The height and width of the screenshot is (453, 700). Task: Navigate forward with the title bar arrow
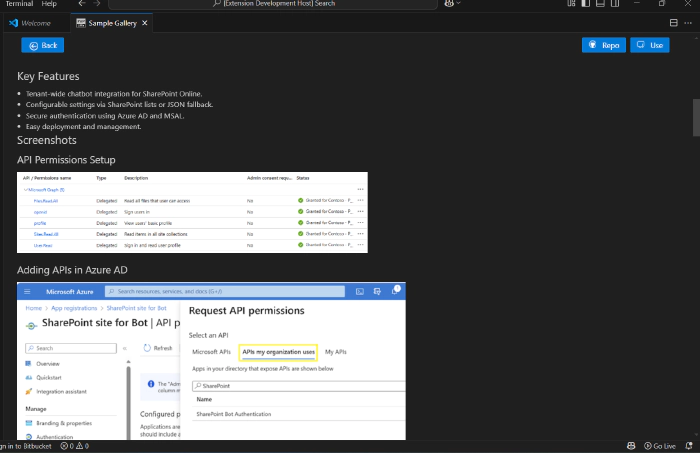pos(97,4)
